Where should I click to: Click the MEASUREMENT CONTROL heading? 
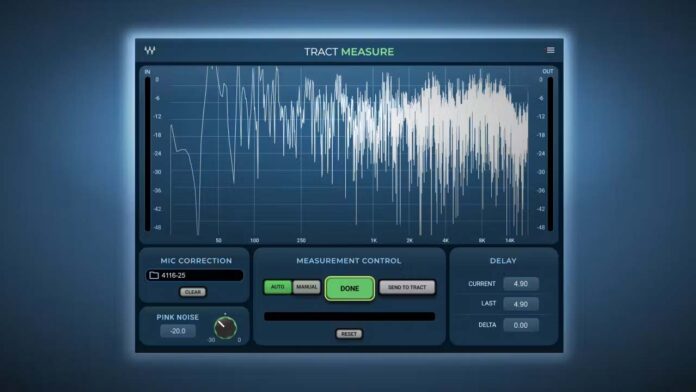pos(349,261)
